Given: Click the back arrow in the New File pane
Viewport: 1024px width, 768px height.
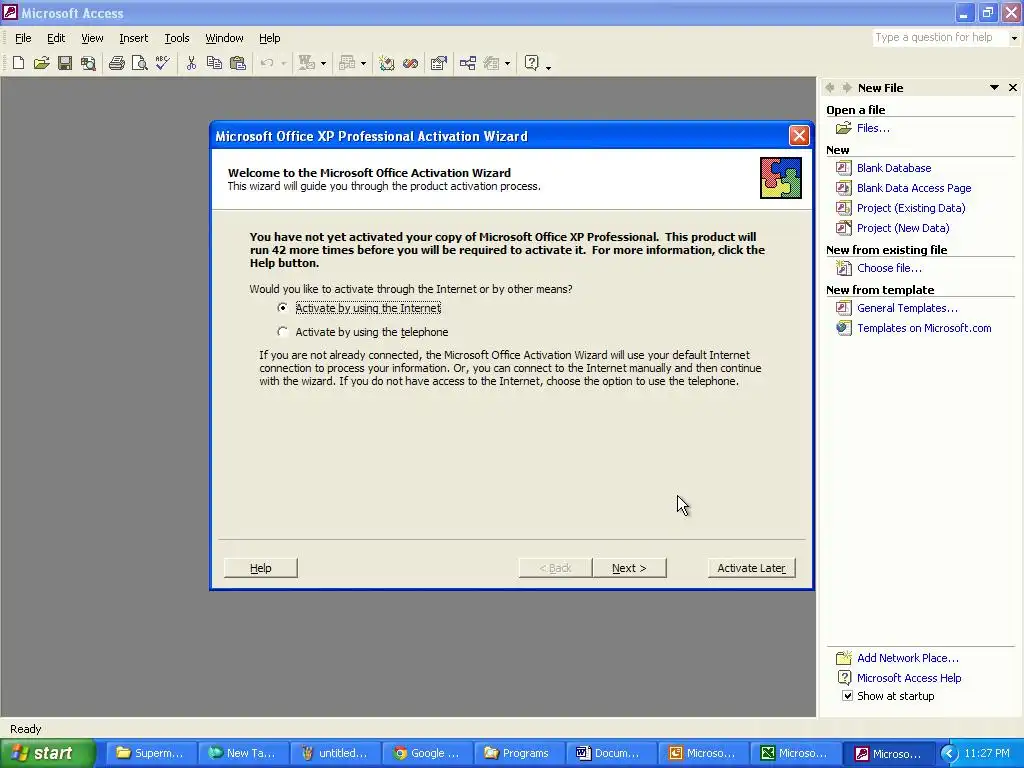Looking at the screenshot, I should [830, 88].
